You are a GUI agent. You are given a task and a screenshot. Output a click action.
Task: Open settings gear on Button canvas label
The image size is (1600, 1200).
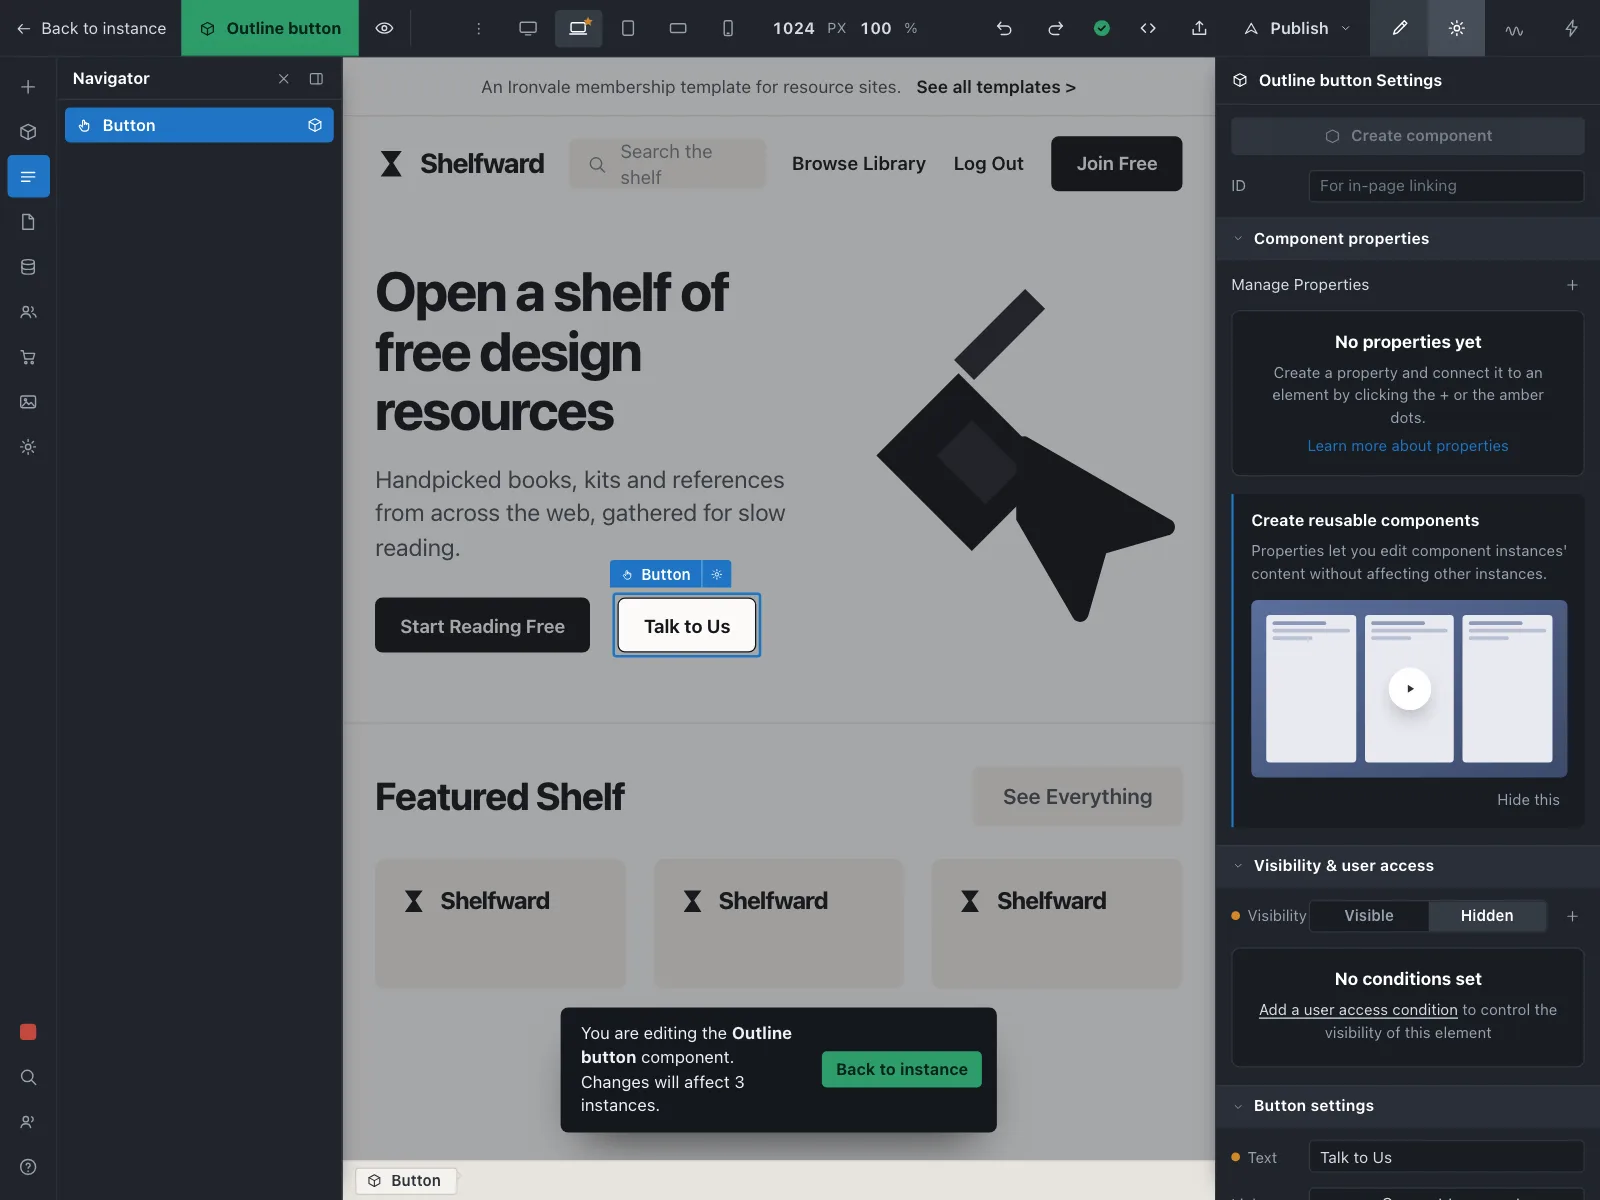pos(717,574)
